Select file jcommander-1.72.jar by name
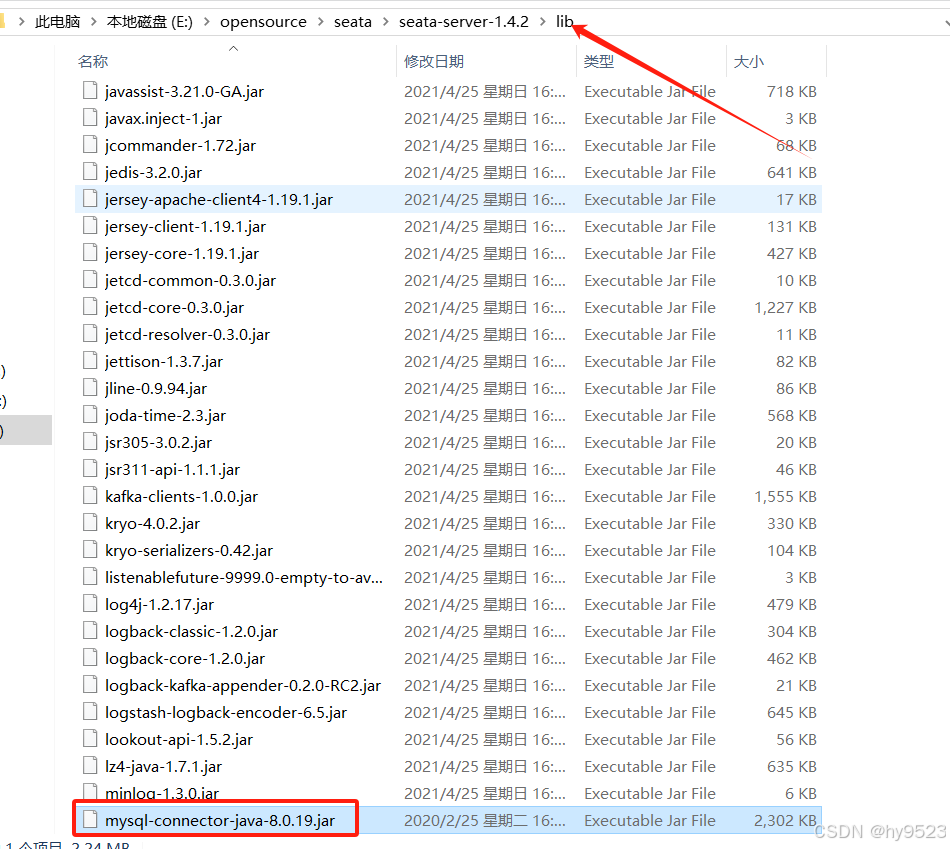This screenshot has height=849, width=950. pyautogui.click(x=181, y=145)
